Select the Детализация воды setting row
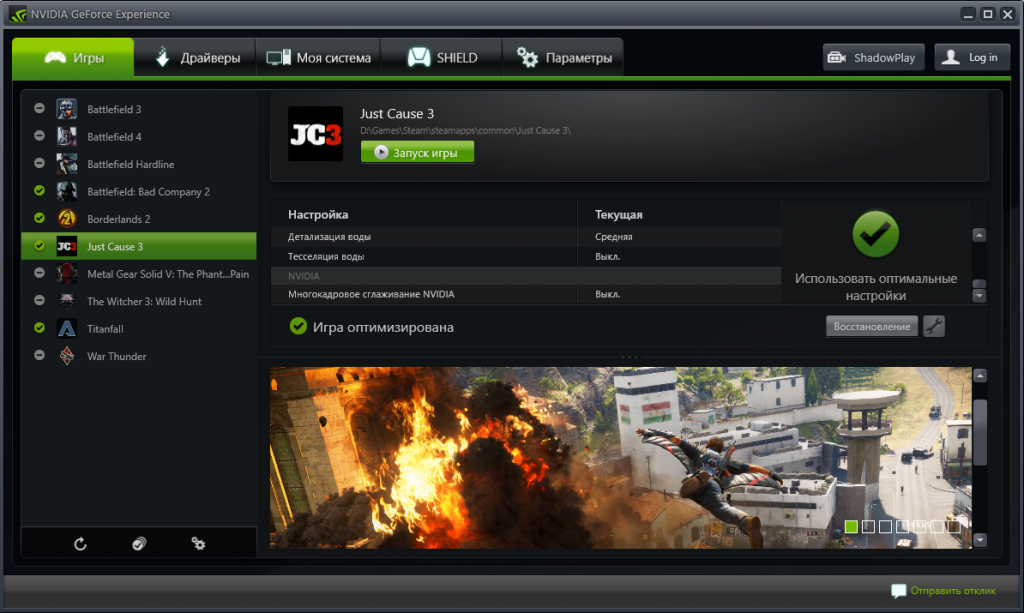The image size is (1024, 613). pyautogui.click(x=526, y=236)
